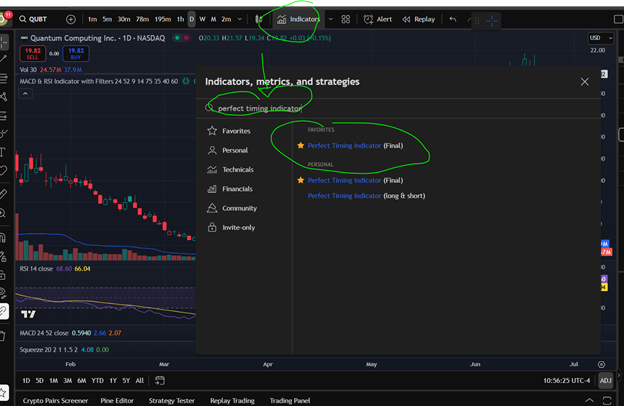Open the Technicals category
This screenshot has width=624, height=406.
pos(230,170)
